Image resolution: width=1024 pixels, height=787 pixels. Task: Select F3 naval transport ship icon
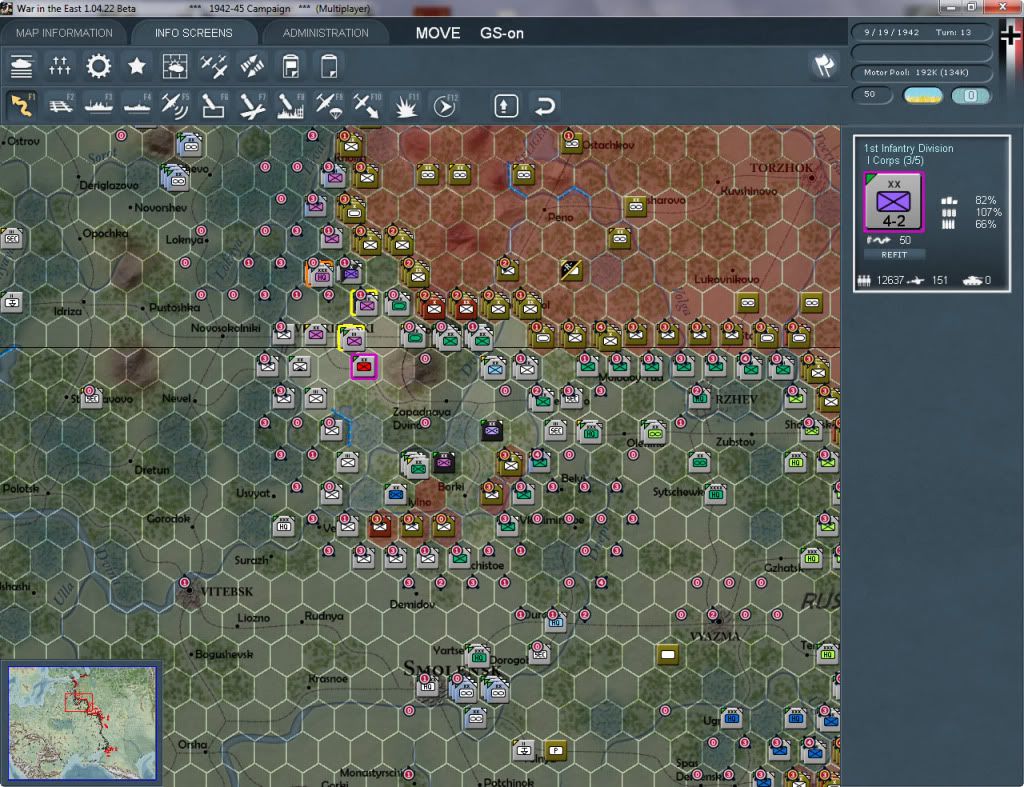click(x=99, y=105)
